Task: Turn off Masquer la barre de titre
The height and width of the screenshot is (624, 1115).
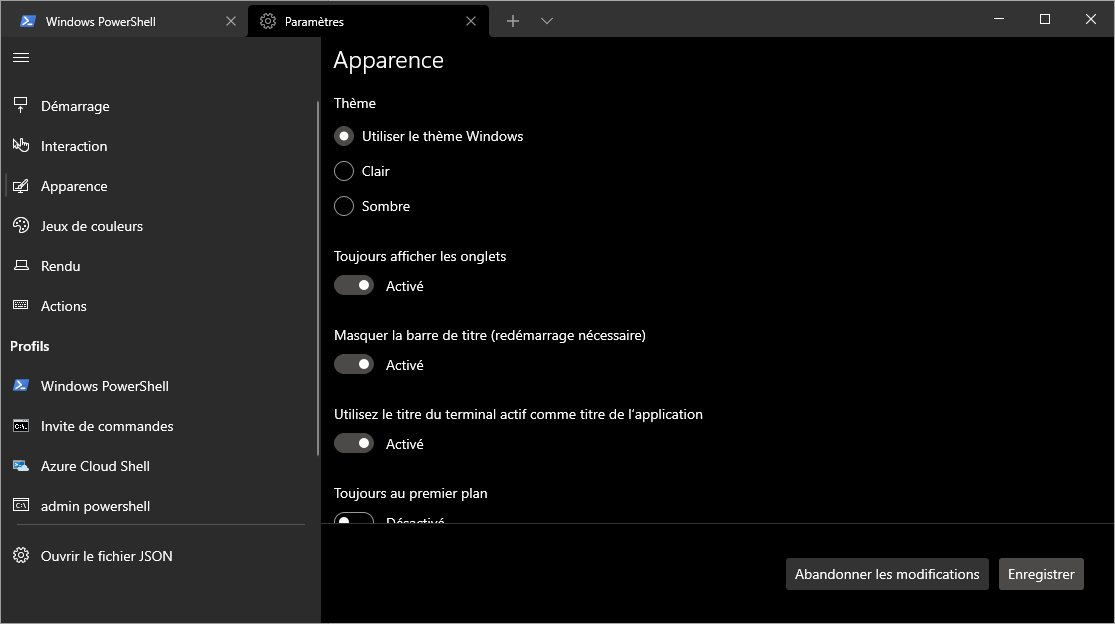Action: pyautogui.click(x=354, y=365)
